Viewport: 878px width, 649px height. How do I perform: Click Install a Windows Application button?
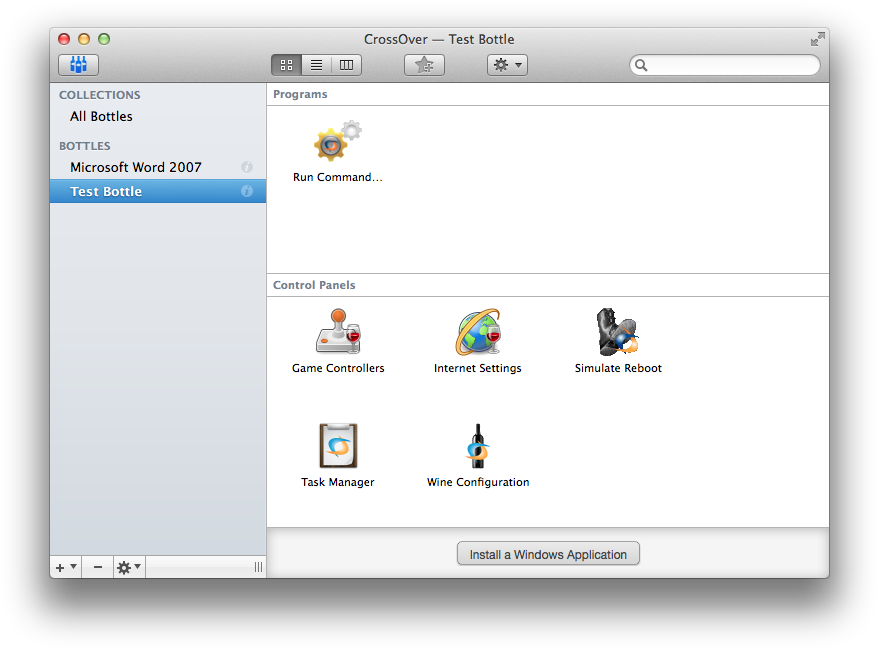(548, 554)
